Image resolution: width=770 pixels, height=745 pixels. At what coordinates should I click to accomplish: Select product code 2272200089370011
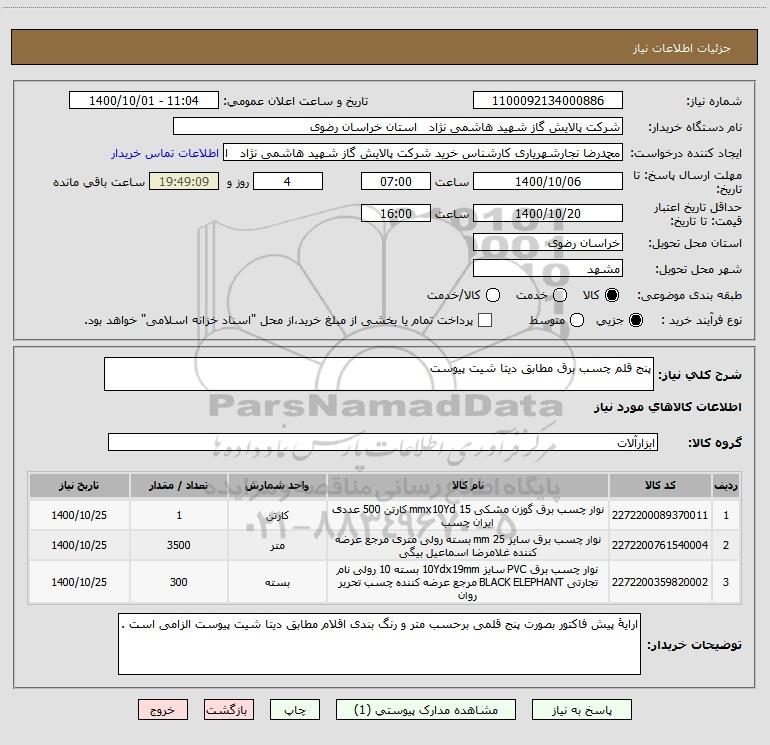coord(660,515)
